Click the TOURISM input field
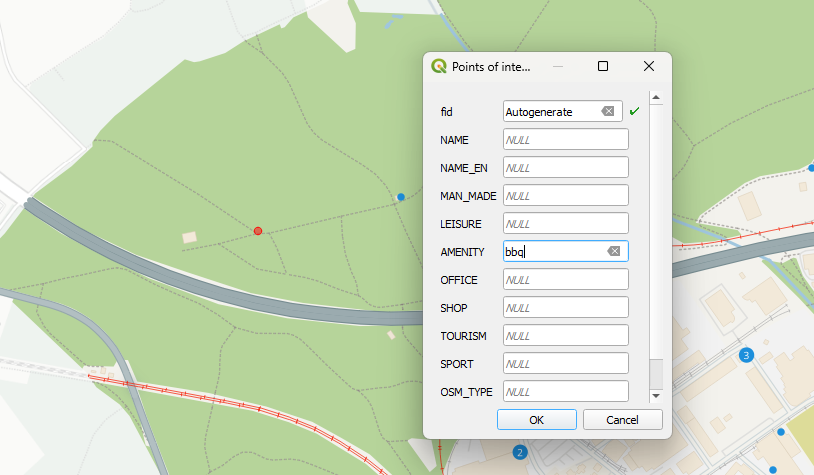This screenshot has height=475, width=814. pos(565,336)
